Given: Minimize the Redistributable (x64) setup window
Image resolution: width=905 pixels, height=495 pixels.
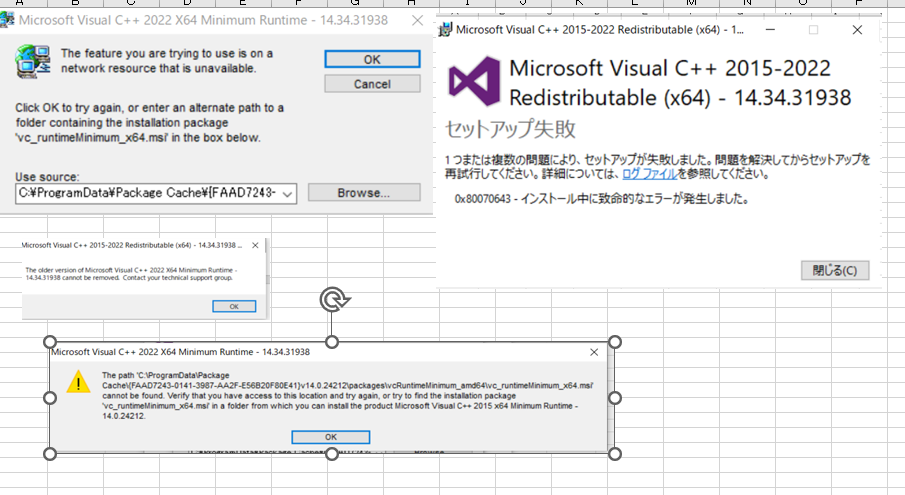Looking at the screenshot, I should (x=770, y=29).
